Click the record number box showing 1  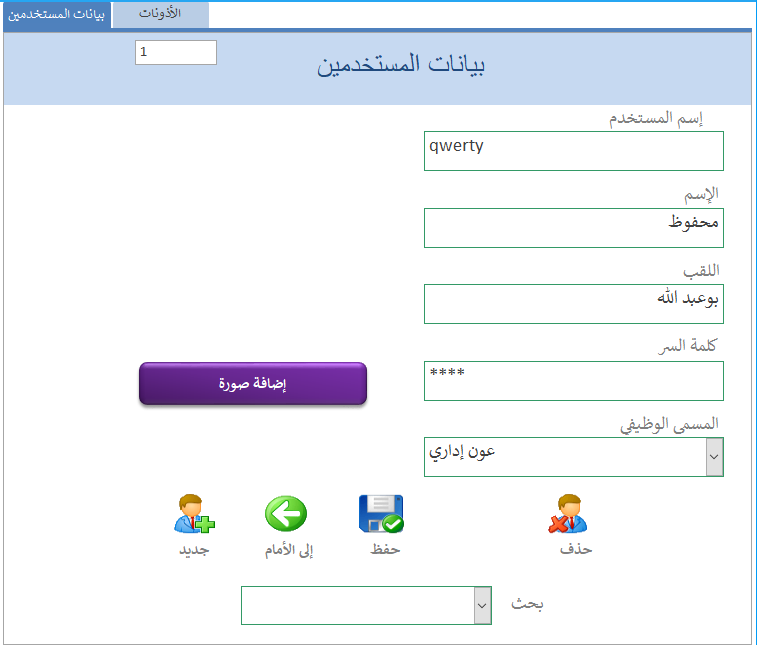pos(175,52)
